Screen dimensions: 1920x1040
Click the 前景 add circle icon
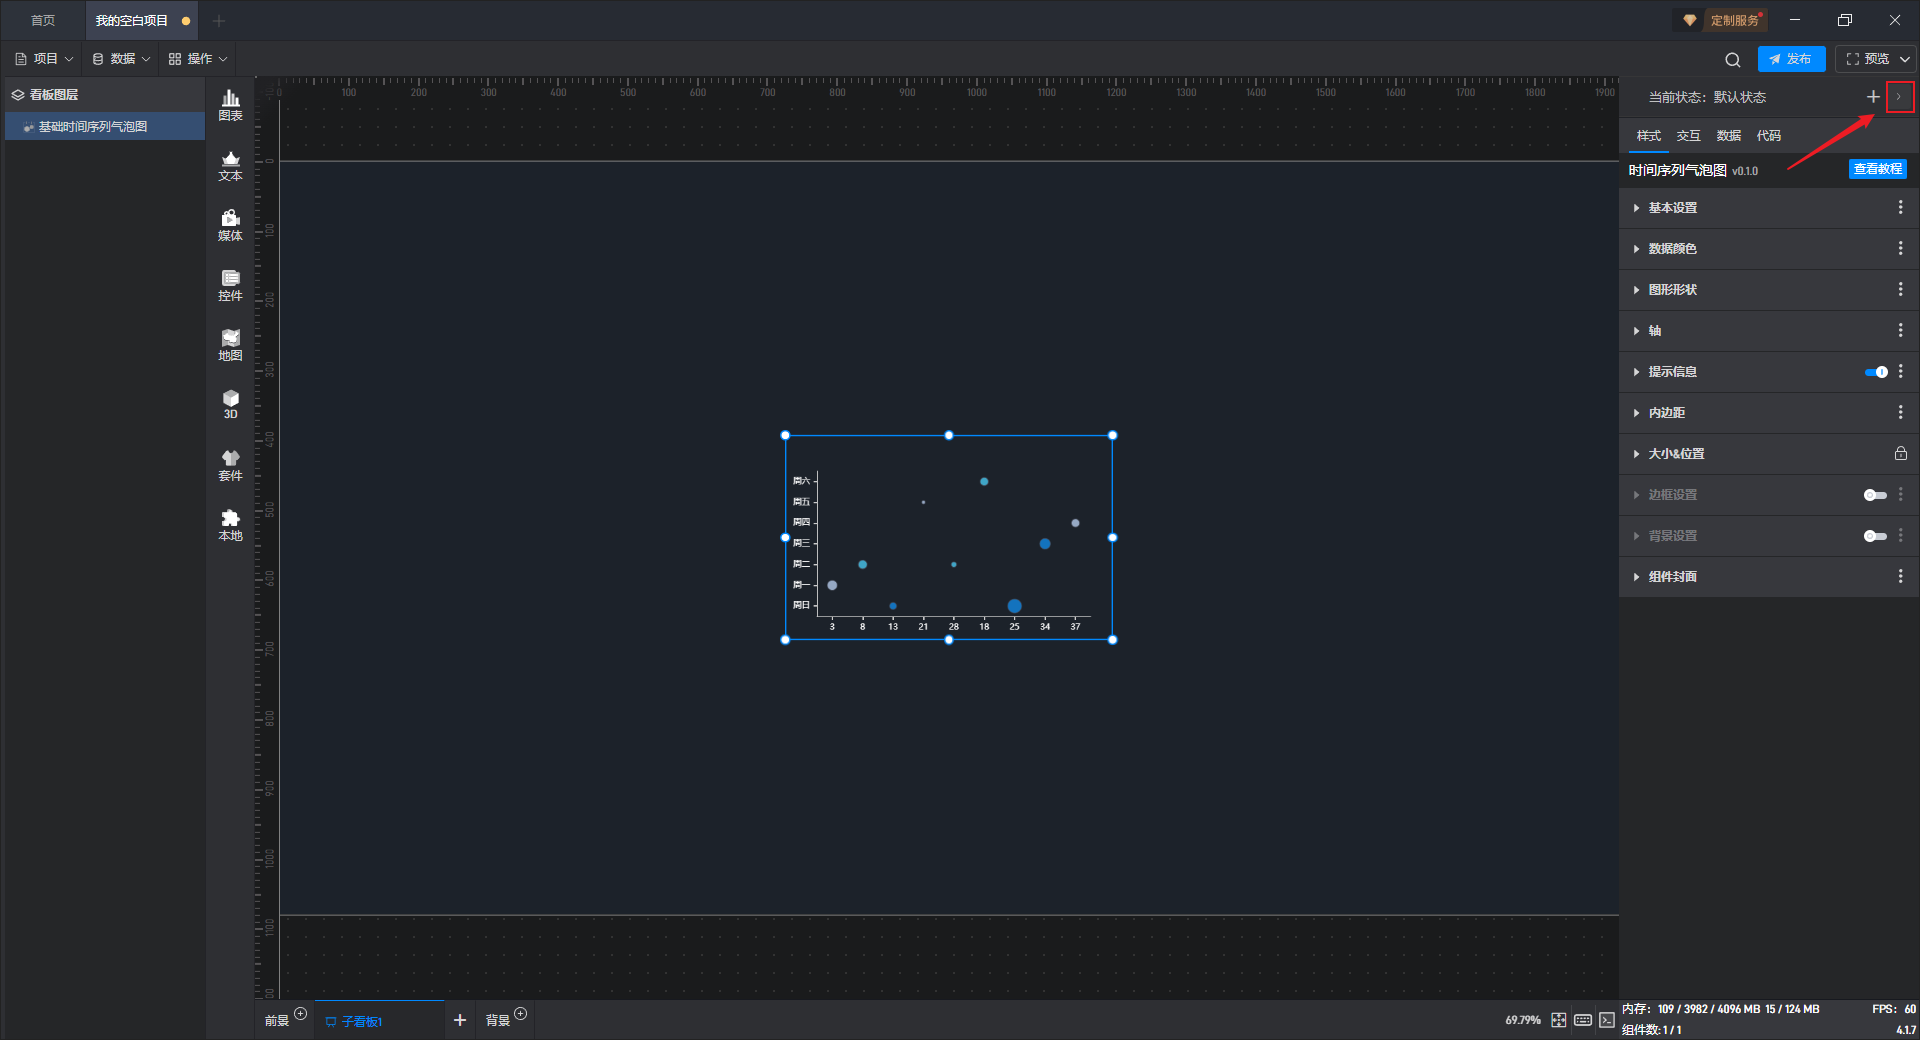(x=300, y=1014)
